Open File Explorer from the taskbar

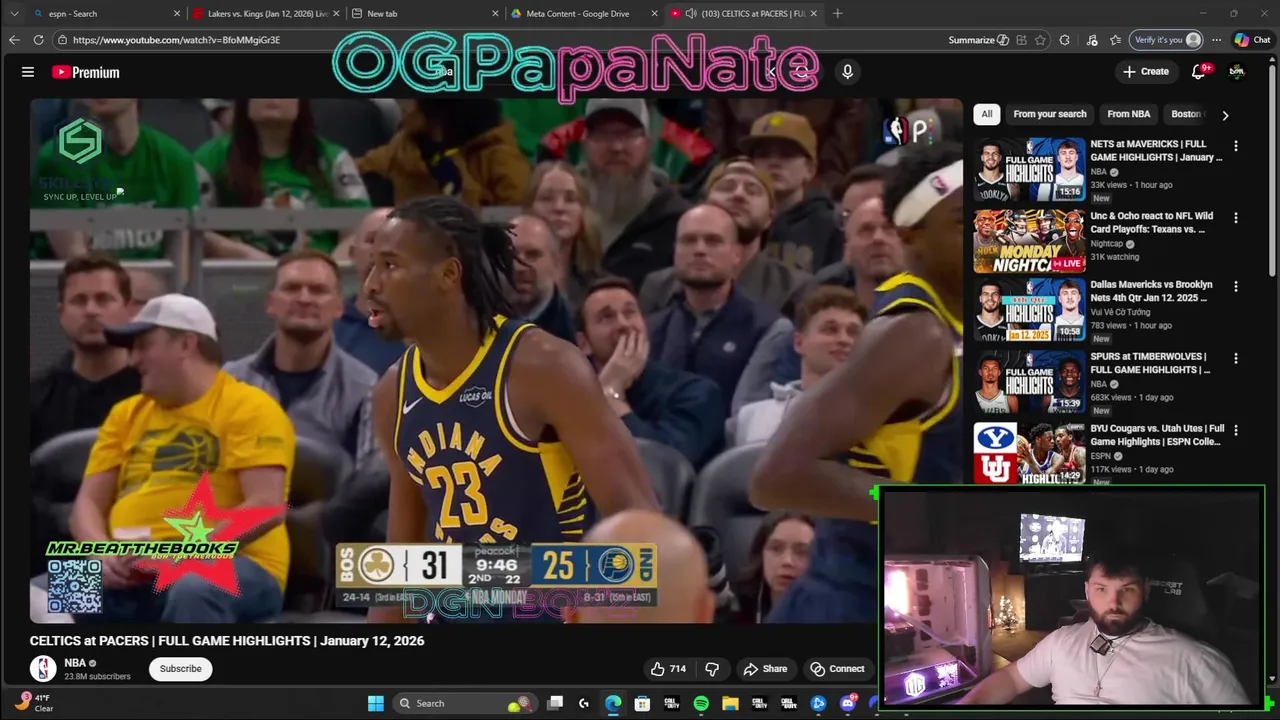[x=730, y=704]
